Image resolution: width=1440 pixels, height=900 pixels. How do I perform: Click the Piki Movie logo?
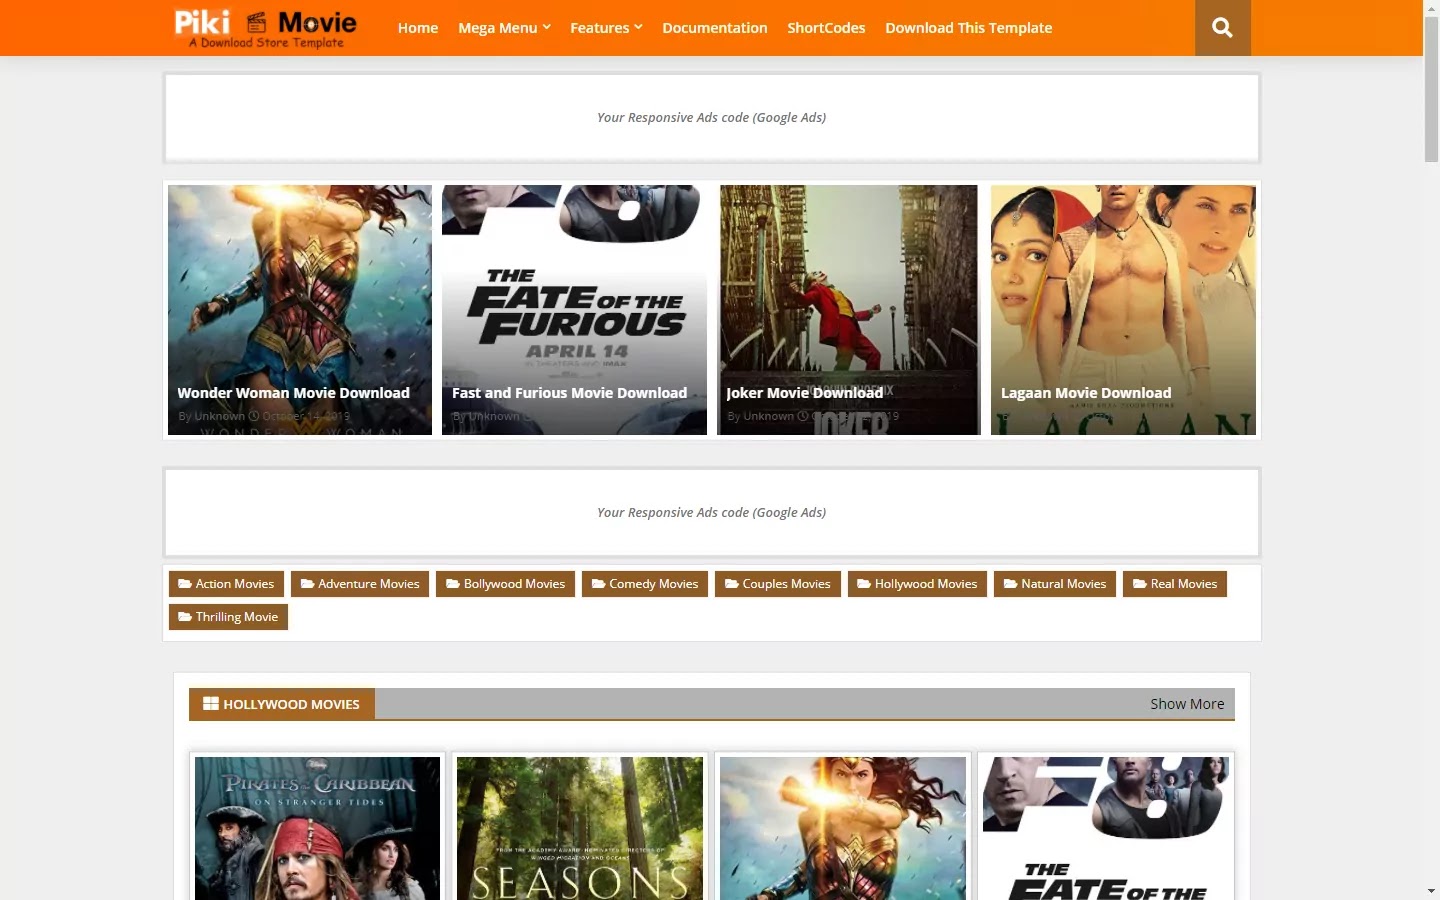pyautogui.click(x=265, y=29)
